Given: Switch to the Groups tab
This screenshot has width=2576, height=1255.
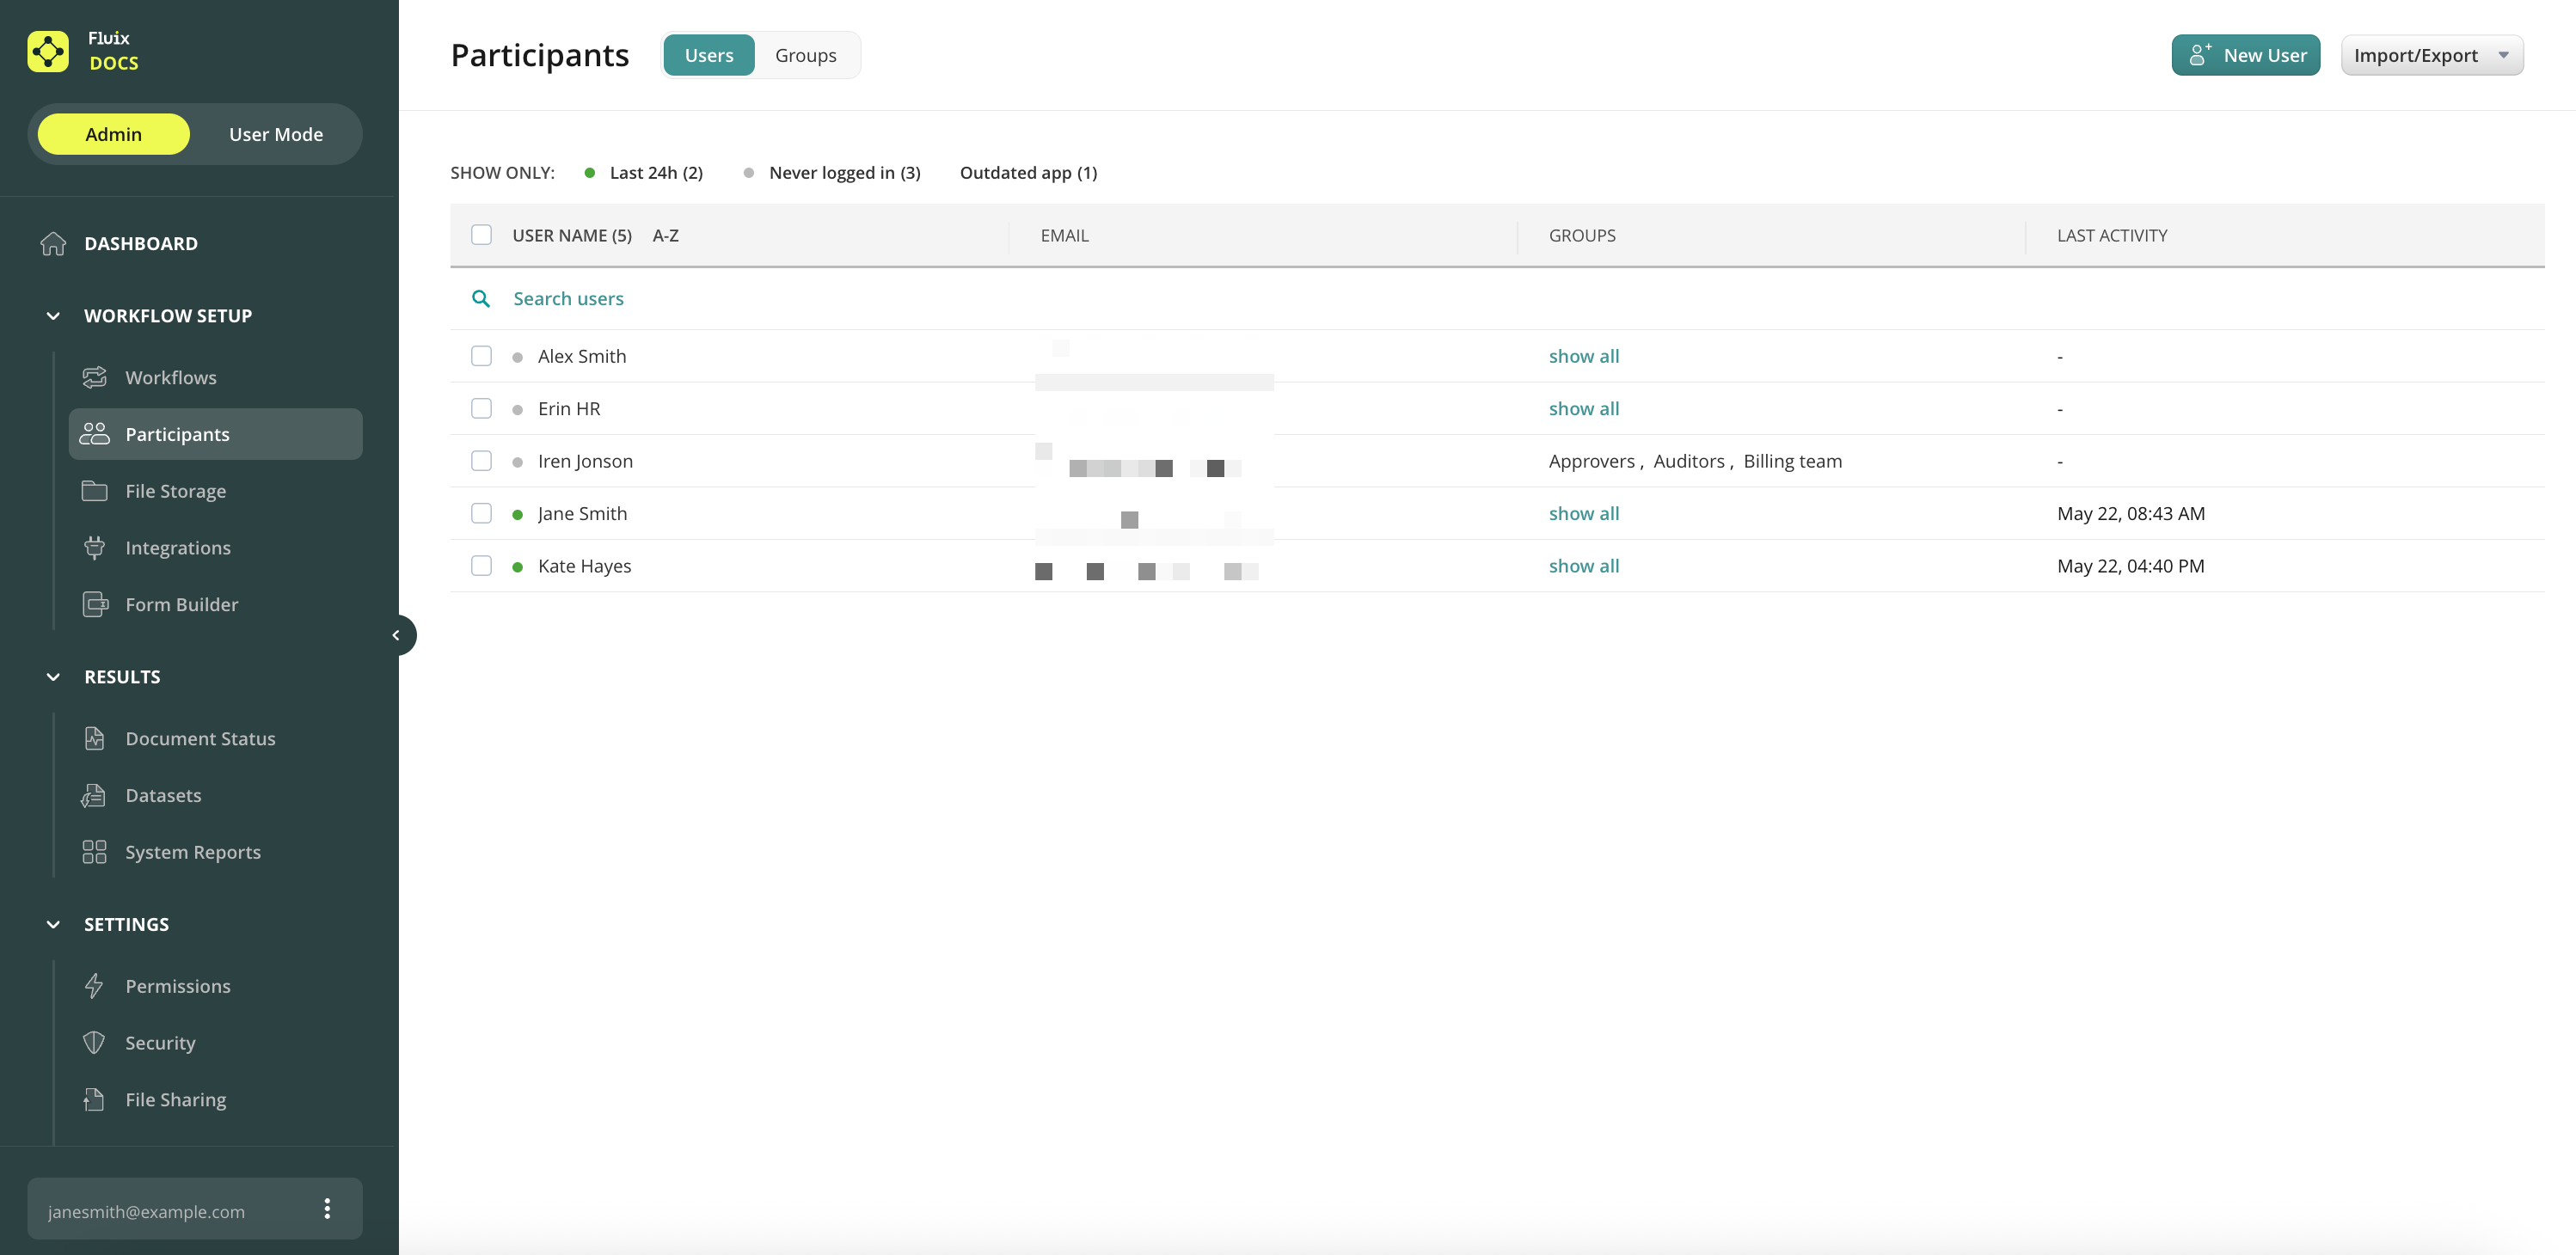Looking at the screenshot, I should coord(805,55).
